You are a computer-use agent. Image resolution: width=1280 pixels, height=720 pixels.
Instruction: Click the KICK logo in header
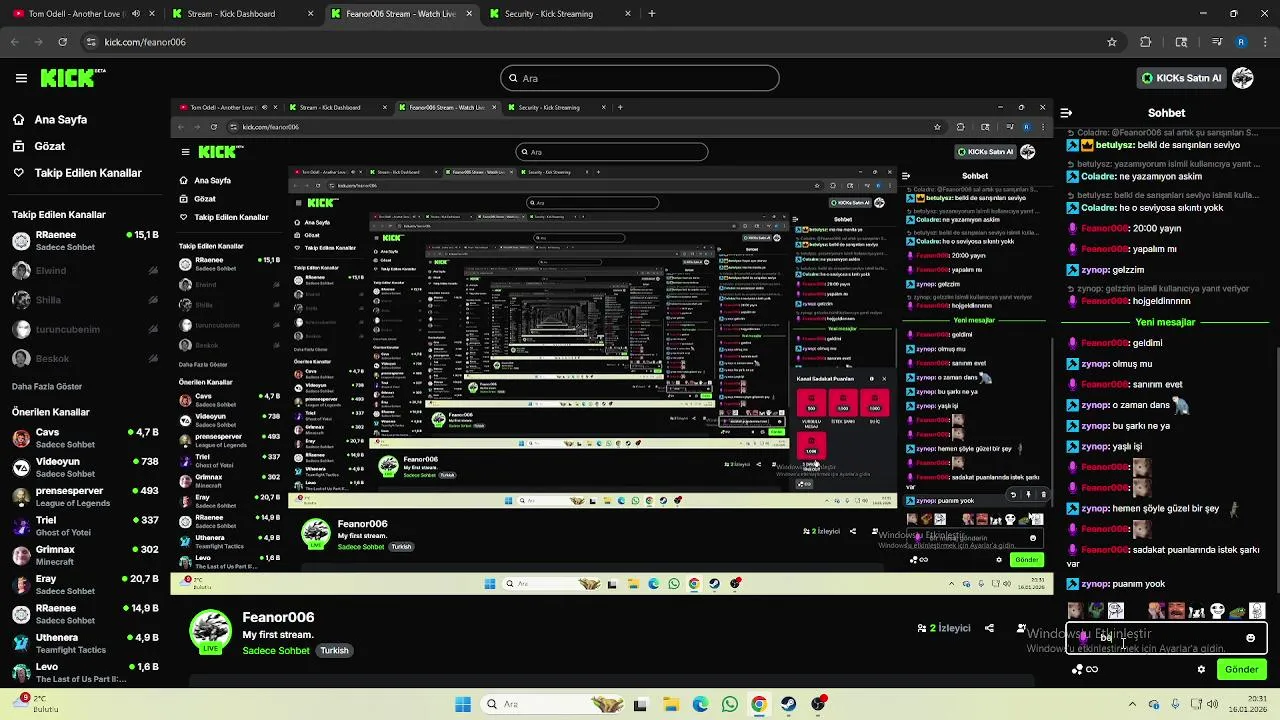(72, 78)
